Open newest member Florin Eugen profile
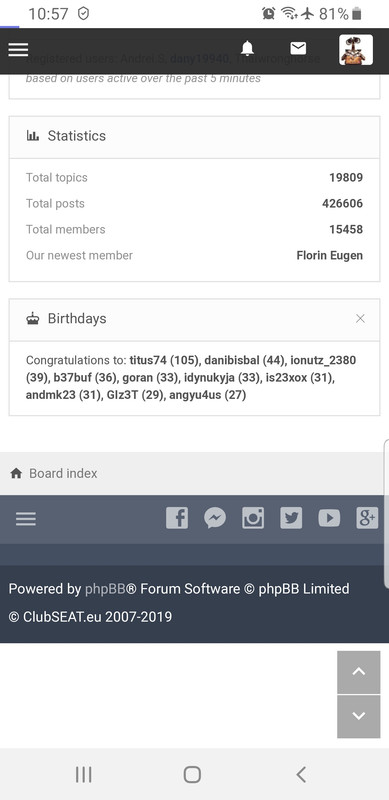 (330, 255)
